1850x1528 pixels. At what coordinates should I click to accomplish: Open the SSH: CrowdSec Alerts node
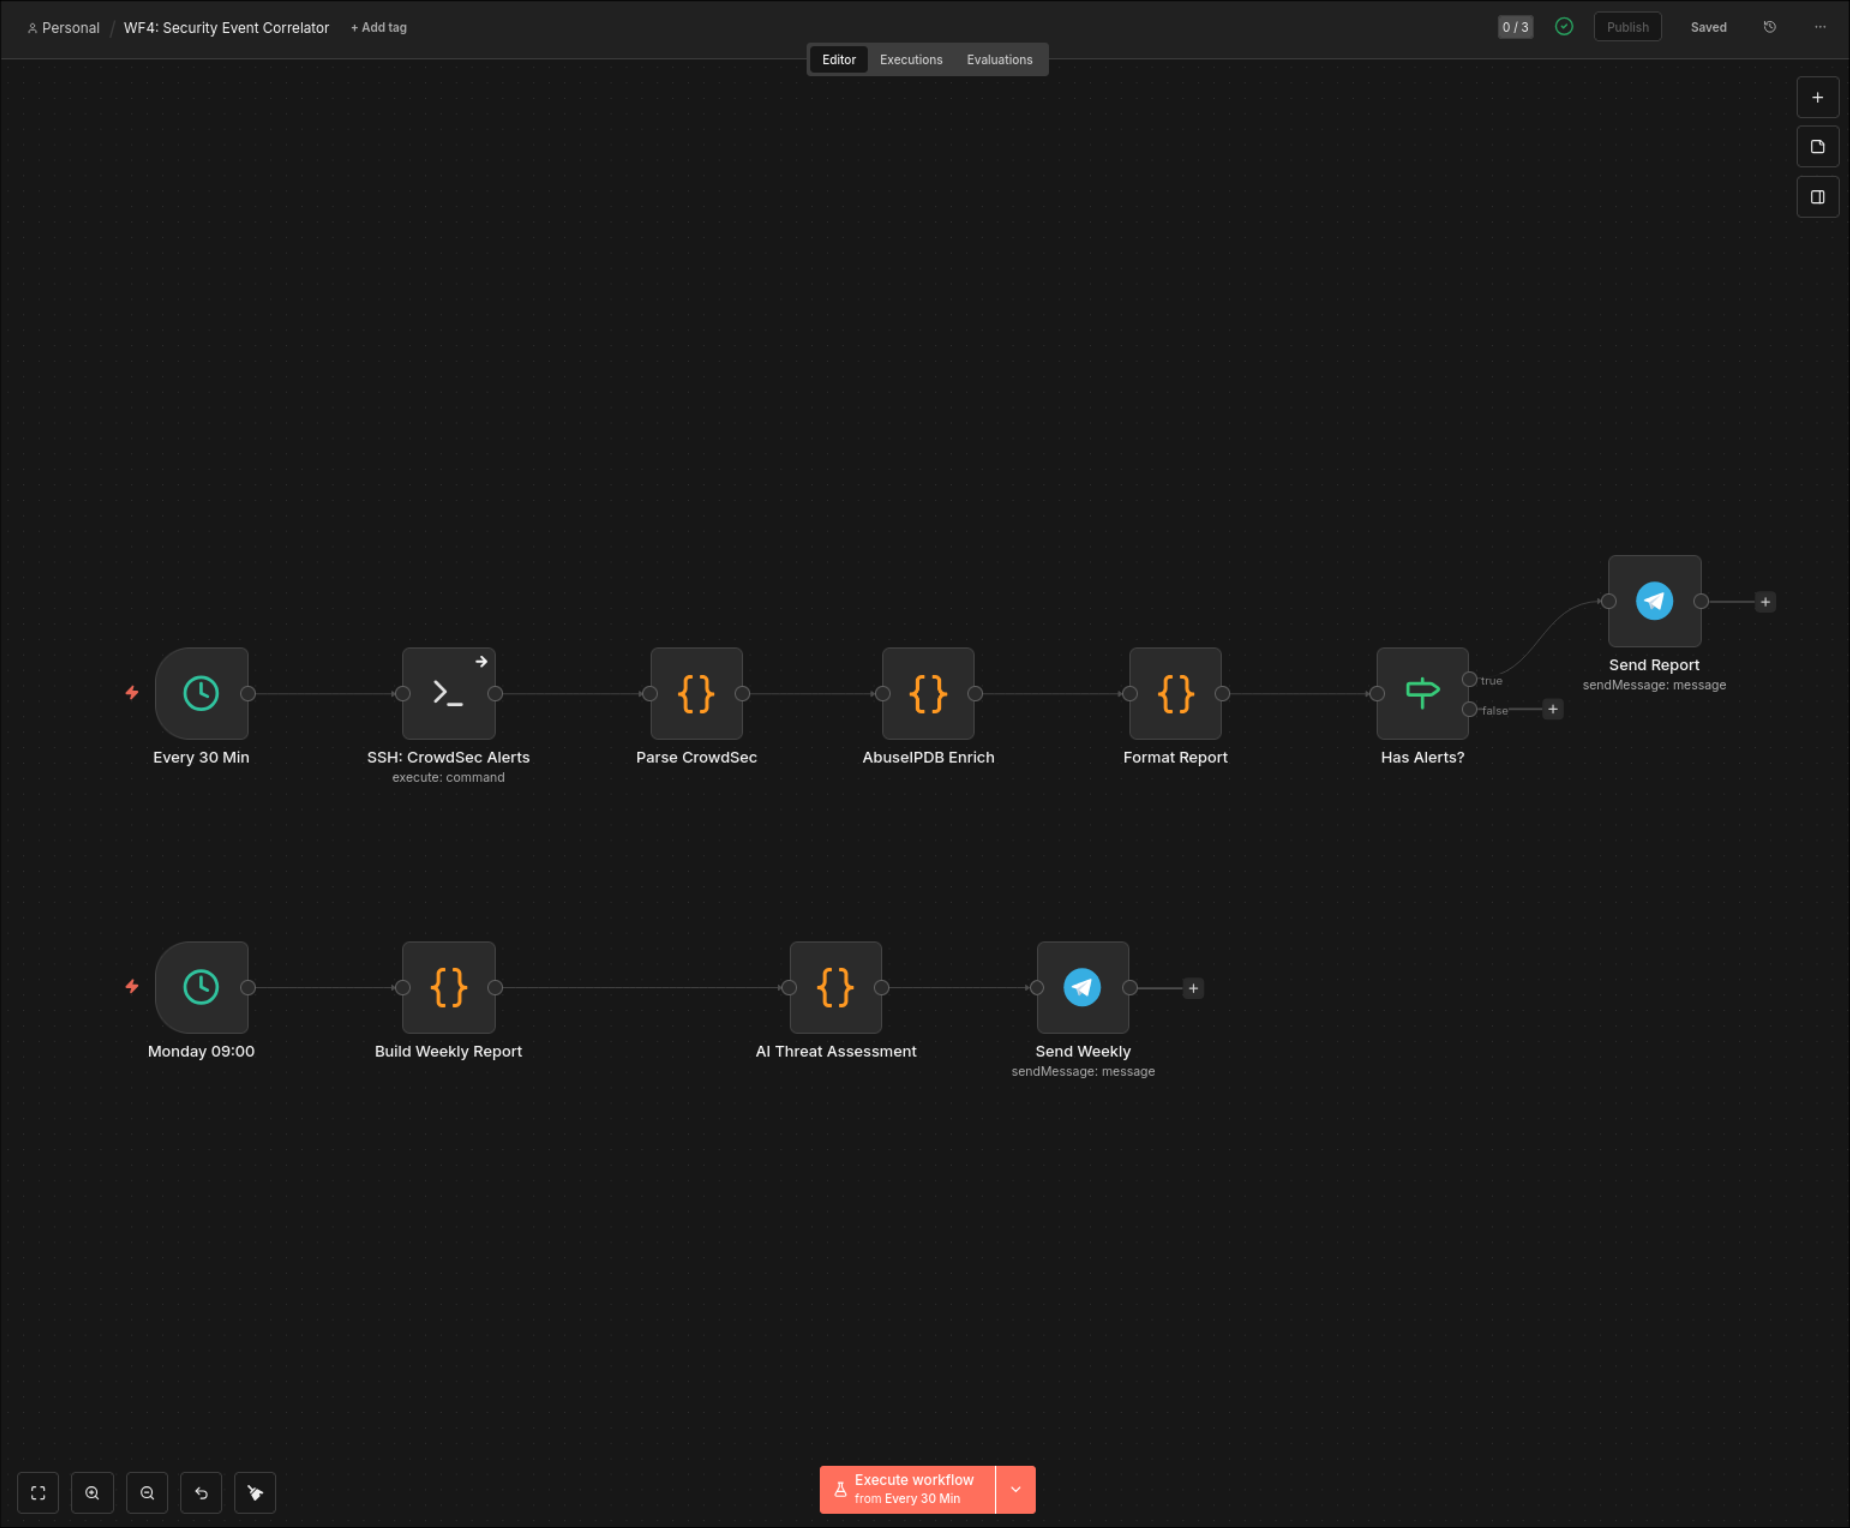coord(448,693)
